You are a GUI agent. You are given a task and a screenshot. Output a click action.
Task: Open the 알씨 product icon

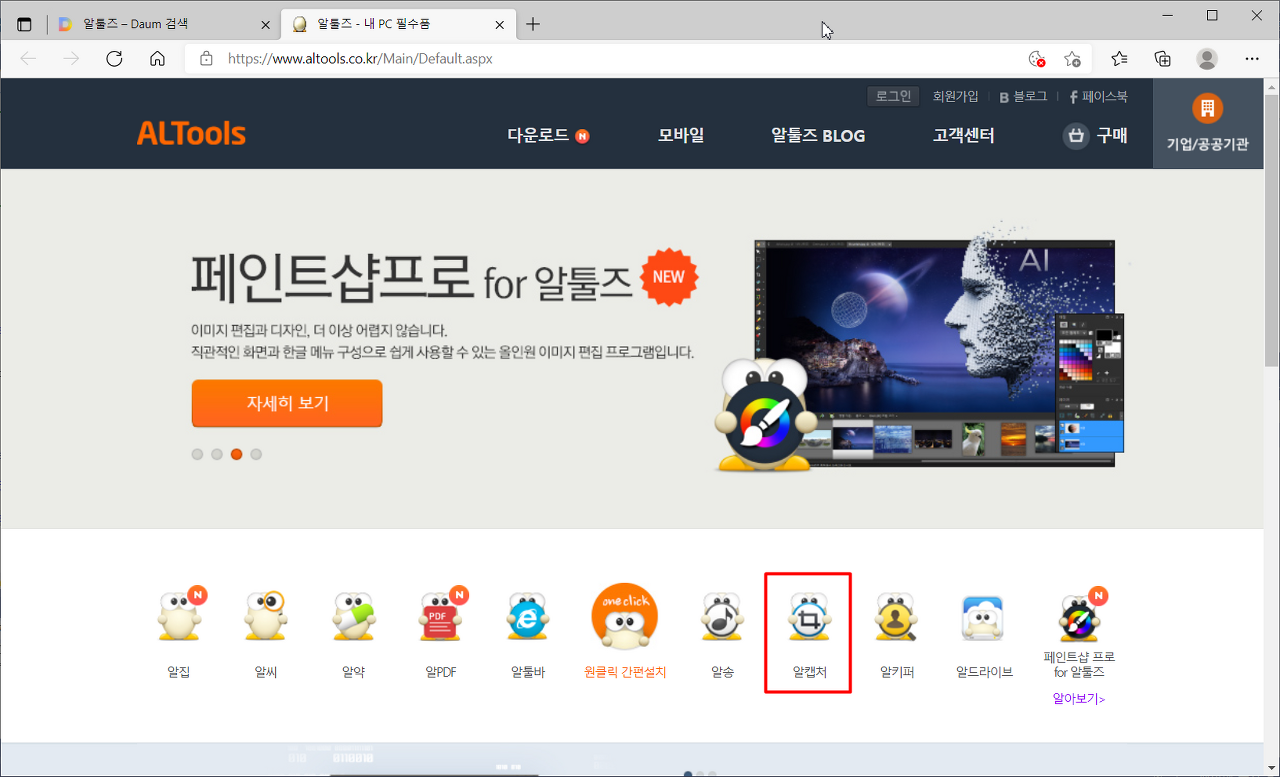(x=266, y=618)
